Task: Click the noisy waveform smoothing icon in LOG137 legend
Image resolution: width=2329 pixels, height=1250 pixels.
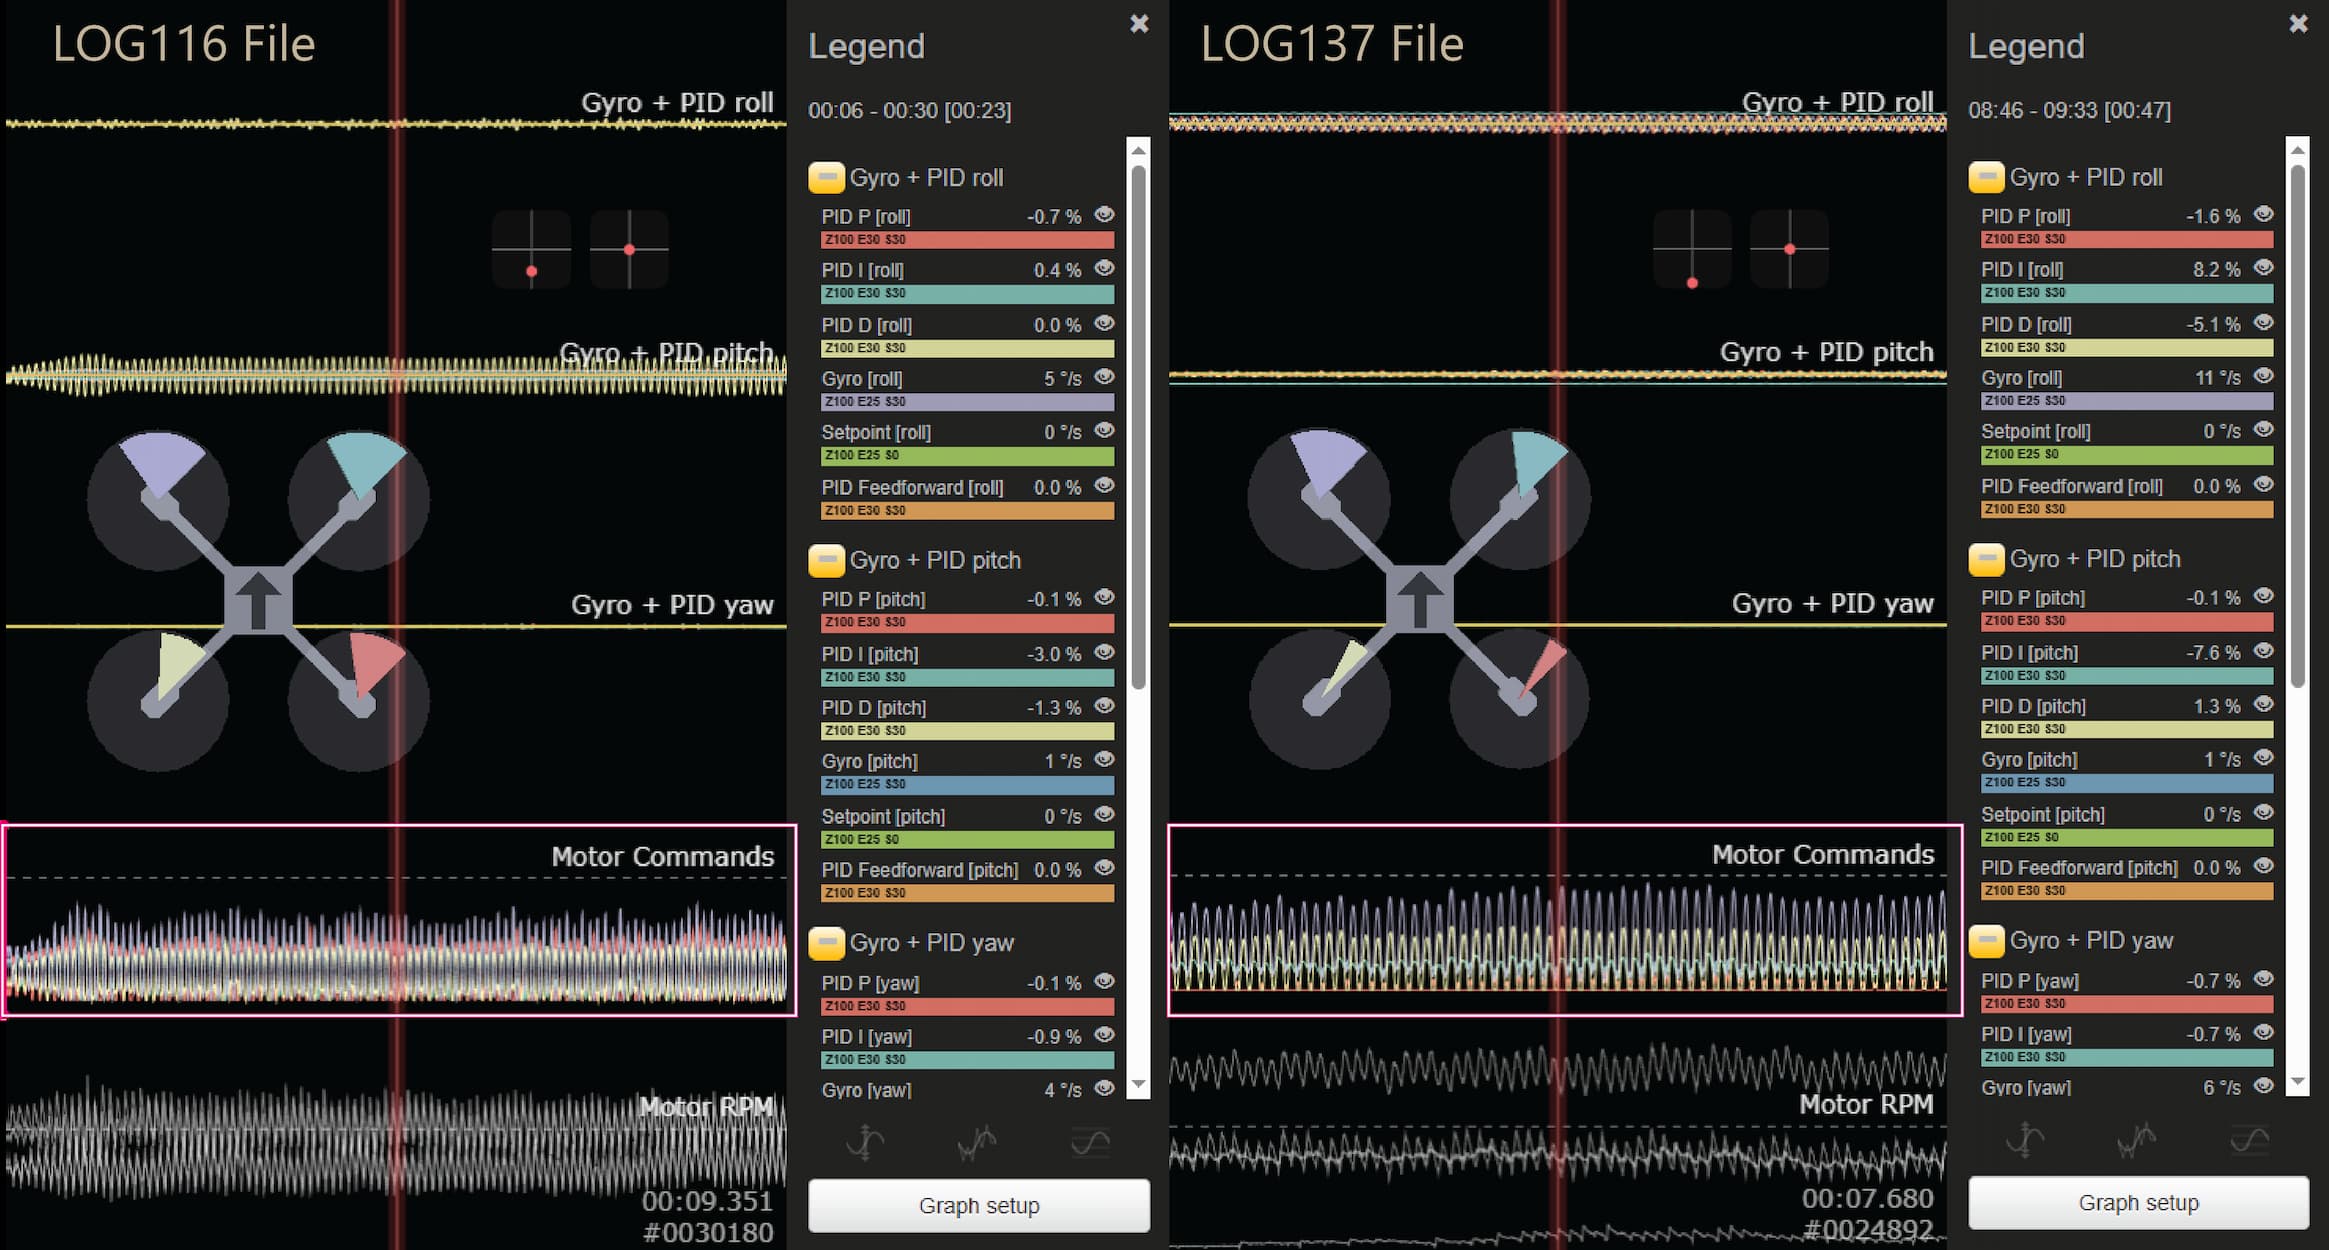Action: 2136,1139
